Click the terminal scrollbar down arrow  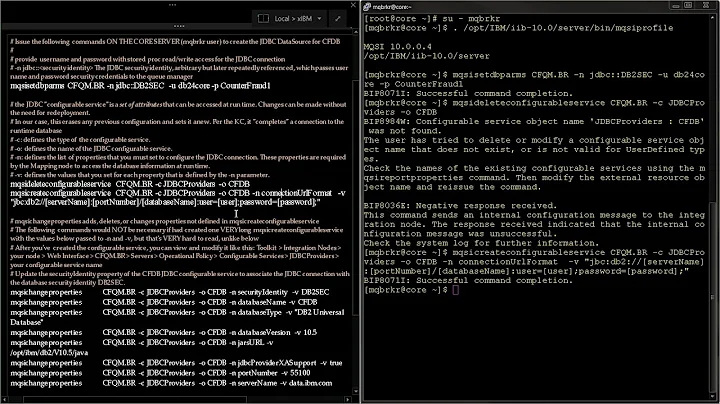[x=713, y=396]
